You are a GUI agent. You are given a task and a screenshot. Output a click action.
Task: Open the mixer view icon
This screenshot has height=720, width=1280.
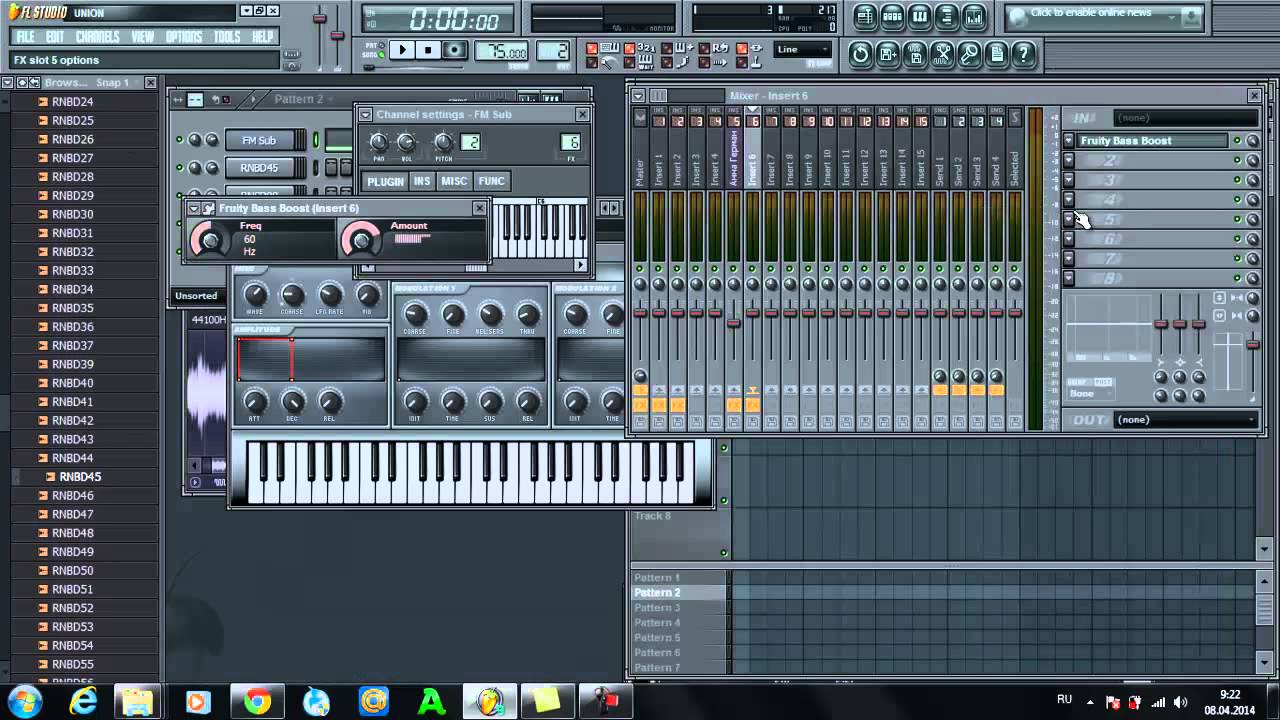(974, 17)
